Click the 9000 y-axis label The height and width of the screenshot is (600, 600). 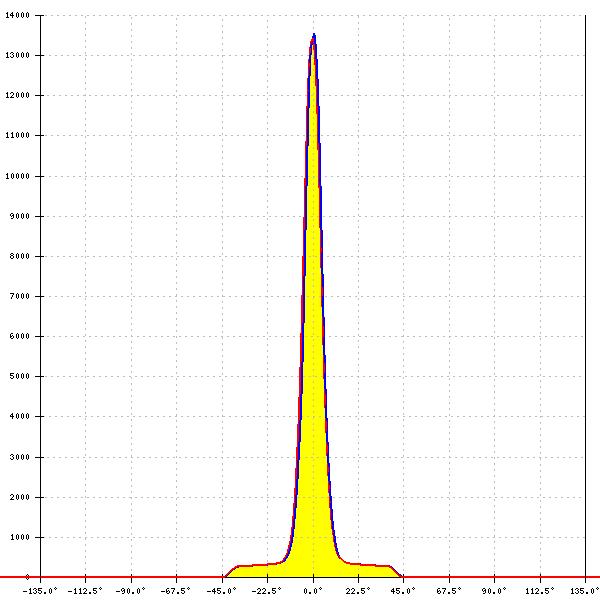(x=19, y=216)
